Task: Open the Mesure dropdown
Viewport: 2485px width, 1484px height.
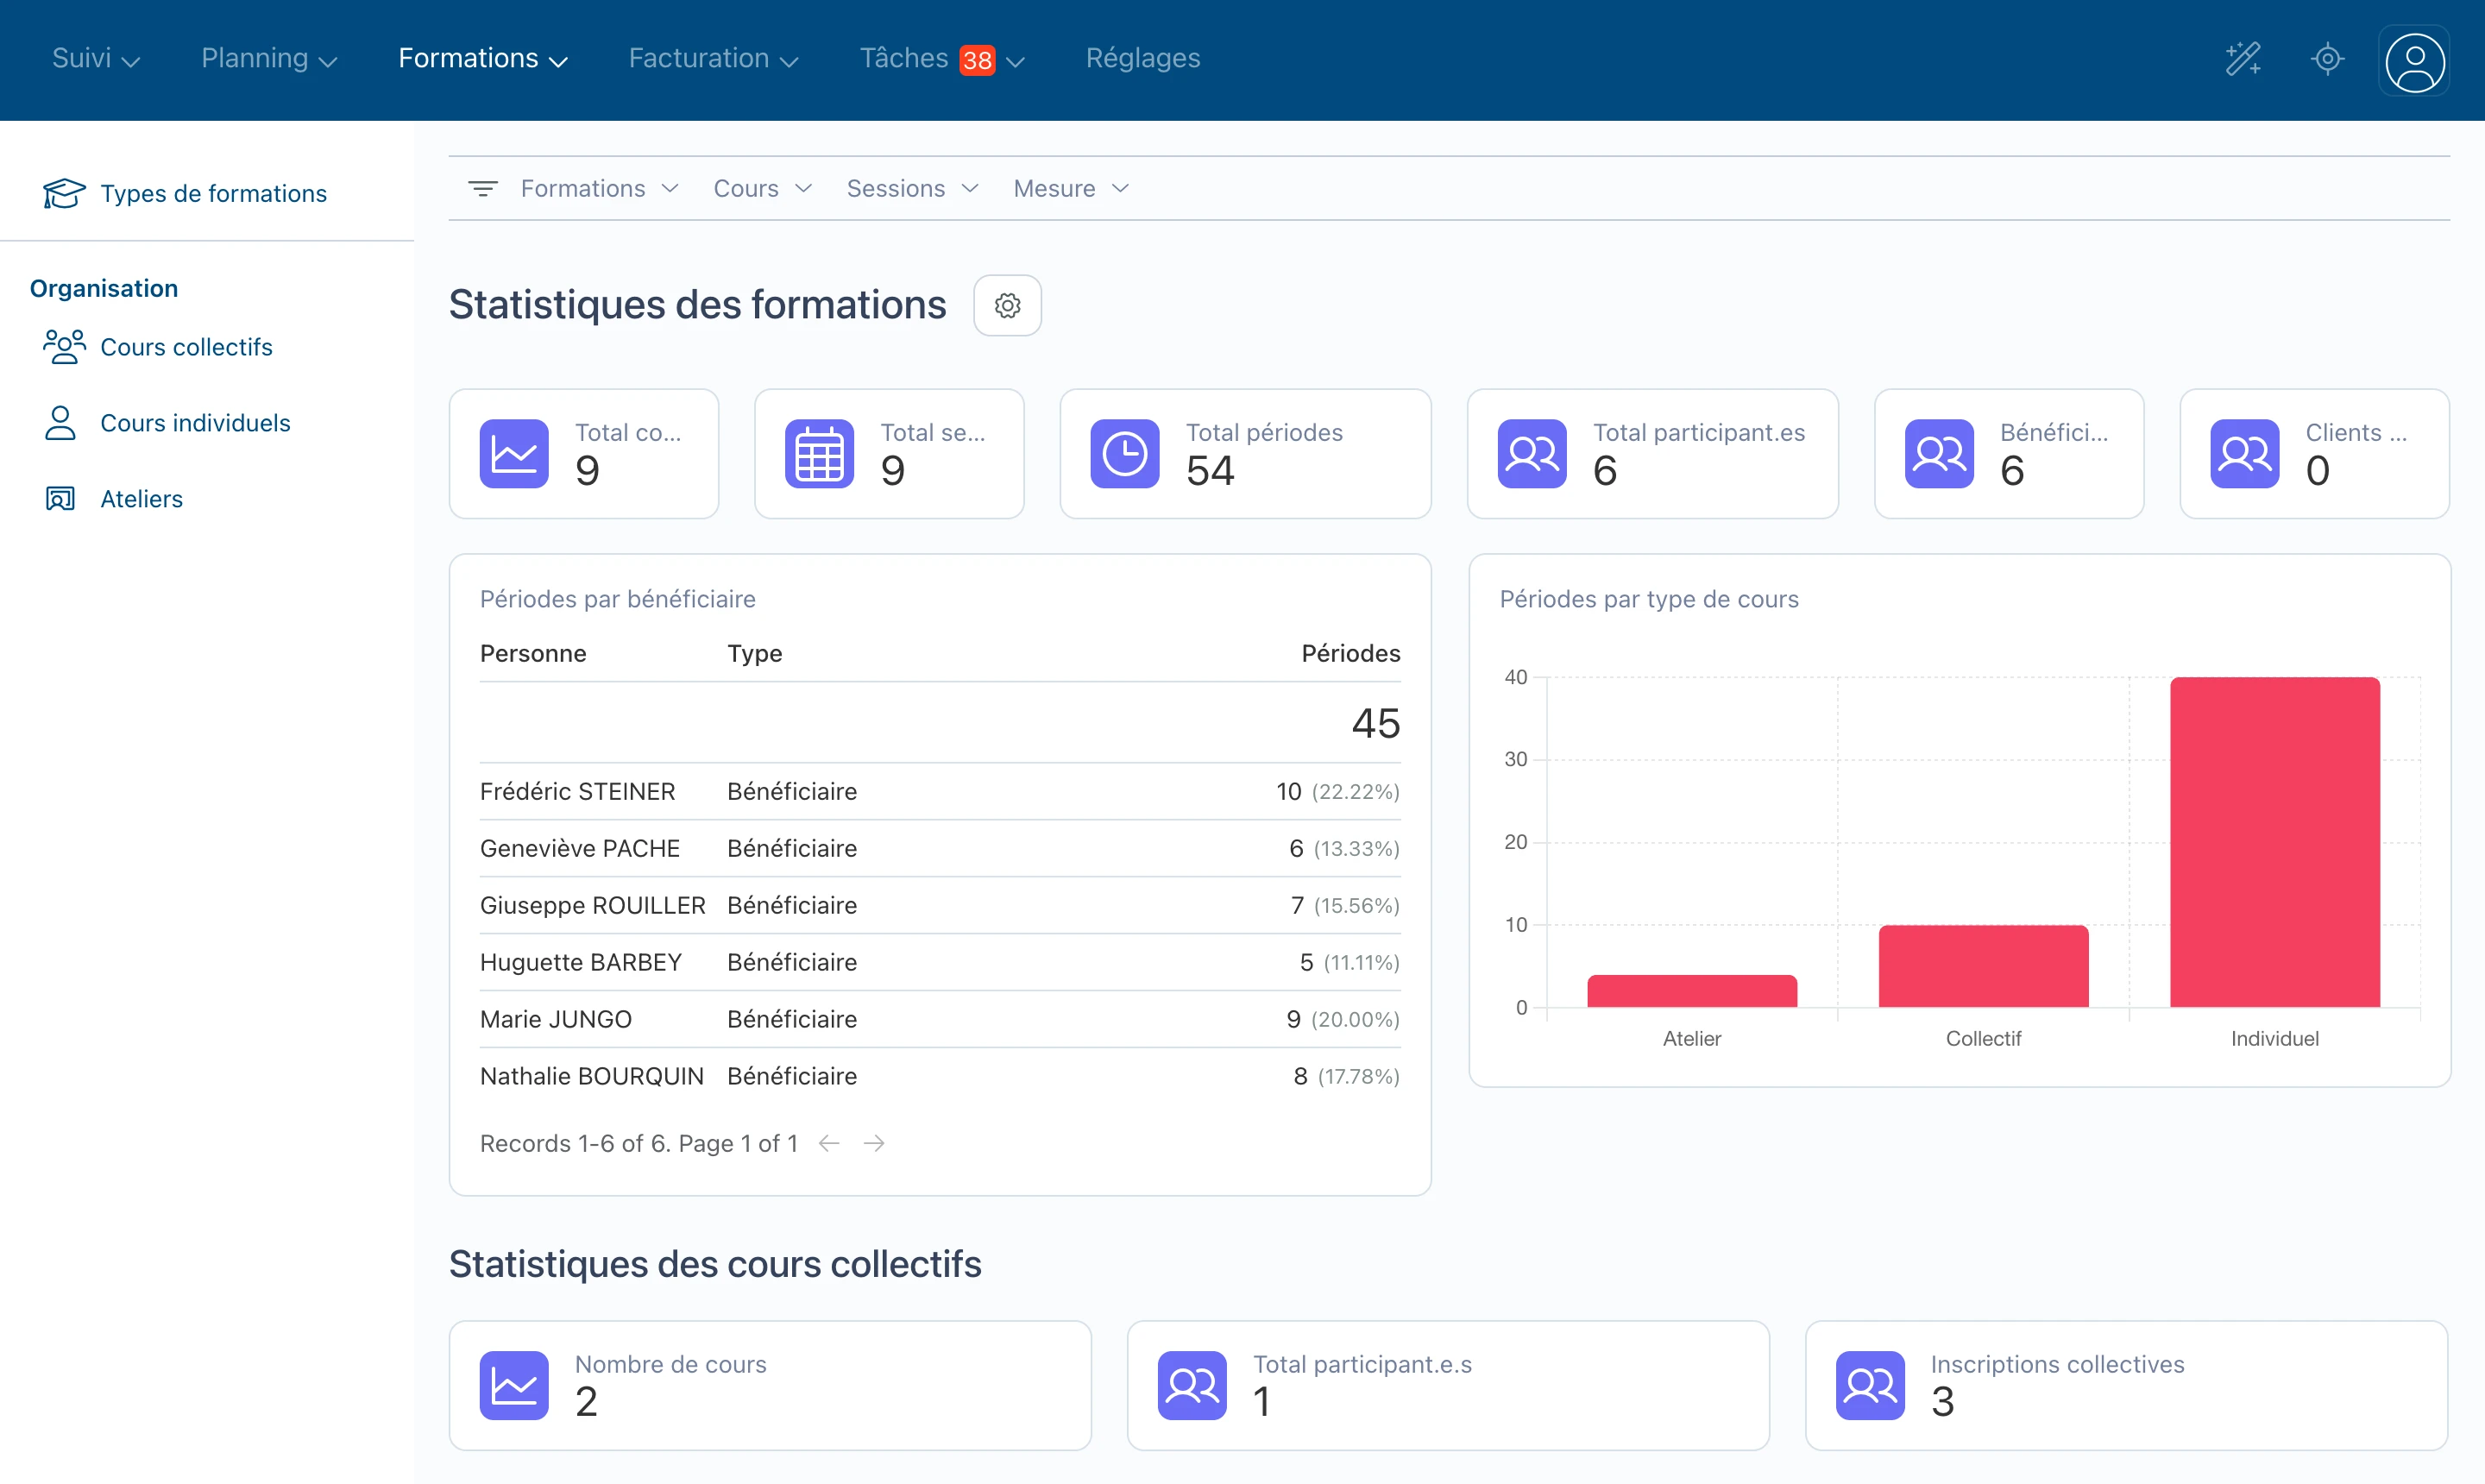Action: point(1069,188)
